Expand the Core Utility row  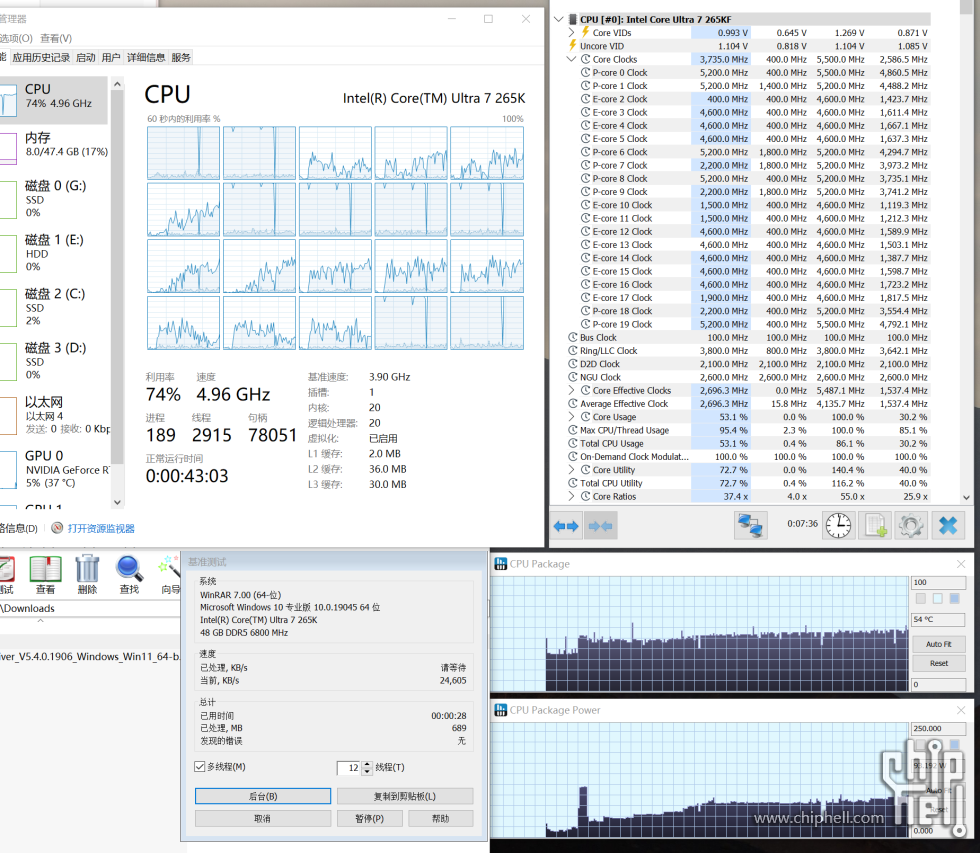(x=571, y=470)
